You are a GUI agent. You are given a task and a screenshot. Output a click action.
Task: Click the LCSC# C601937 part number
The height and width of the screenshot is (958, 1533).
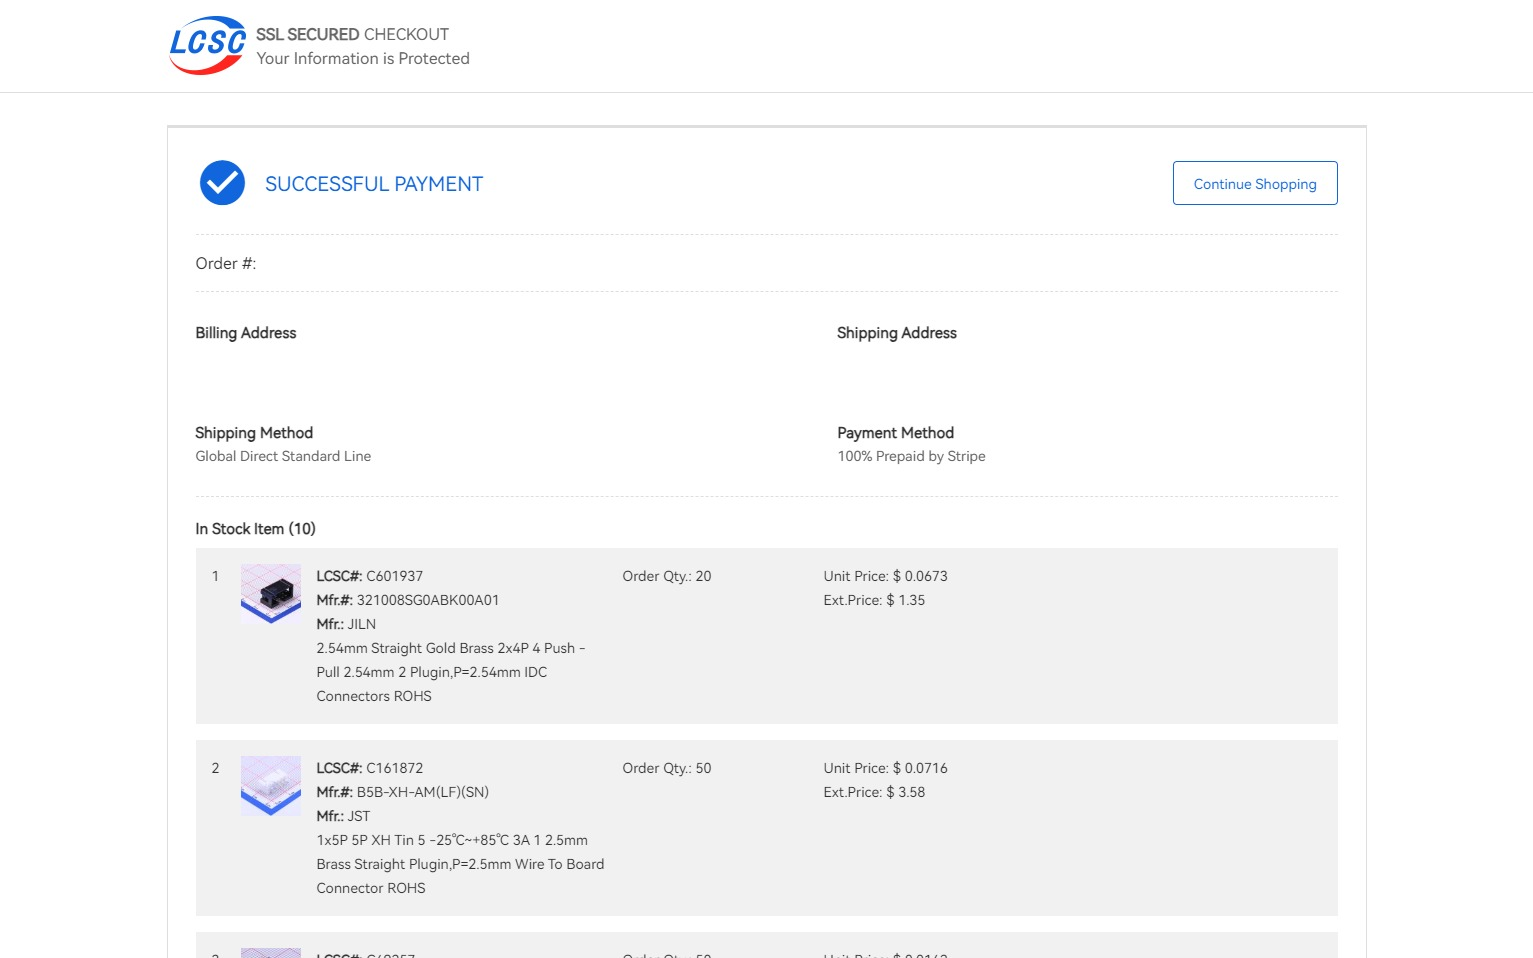394,576
